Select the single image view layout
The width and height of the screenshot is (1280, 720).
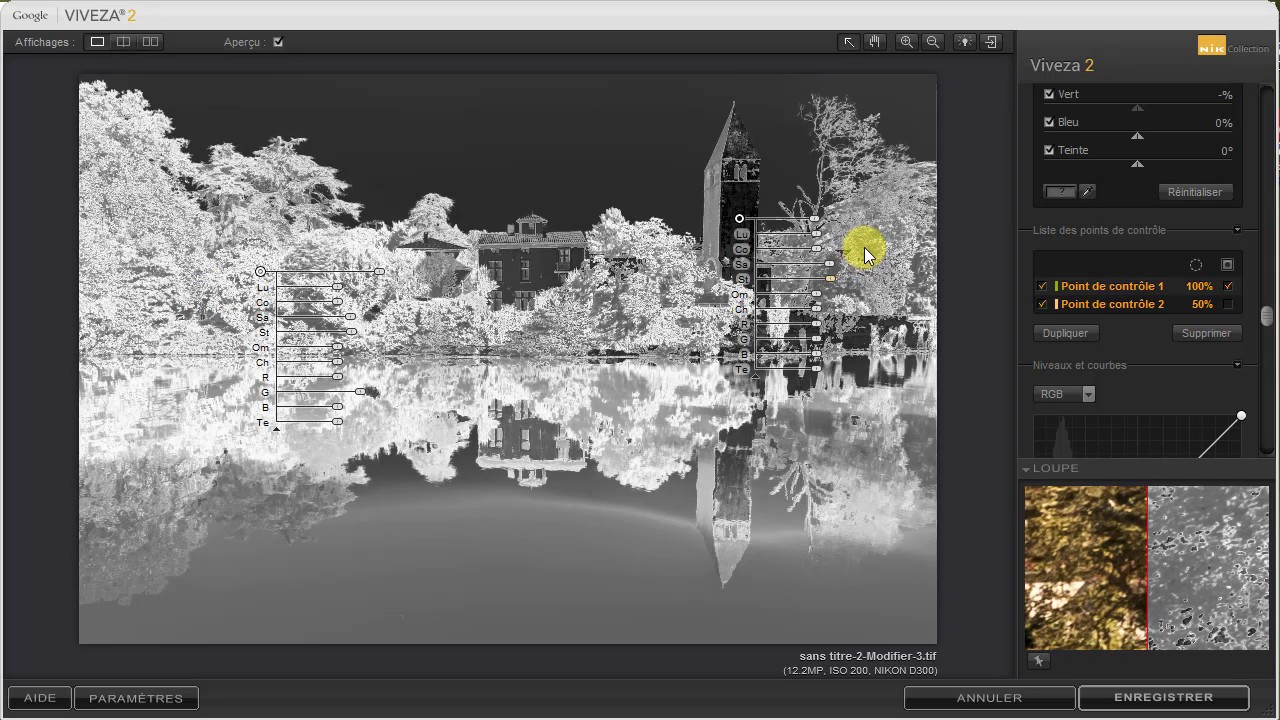(x=97, y=42)
